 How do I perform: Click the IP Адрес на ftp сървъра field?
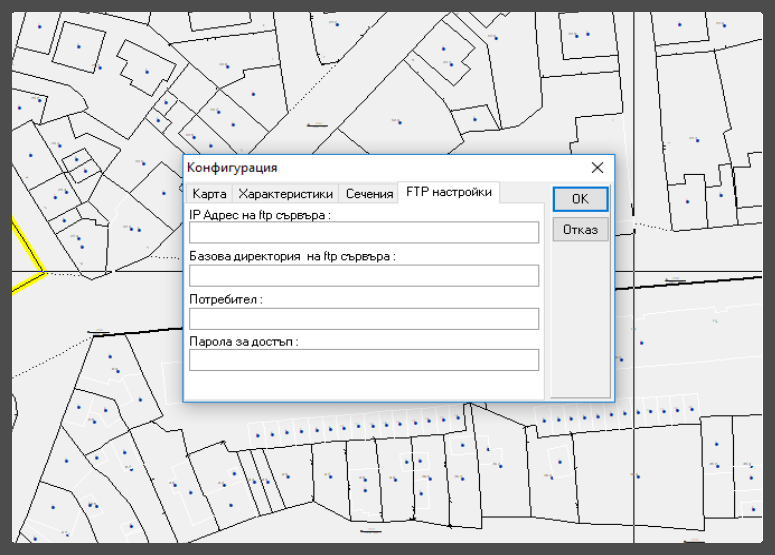pos(364,233)
